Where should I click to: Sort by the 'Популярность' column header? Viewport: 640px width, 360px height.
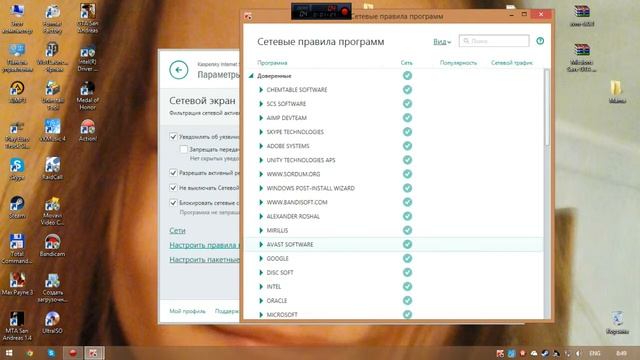click(458, 63)
